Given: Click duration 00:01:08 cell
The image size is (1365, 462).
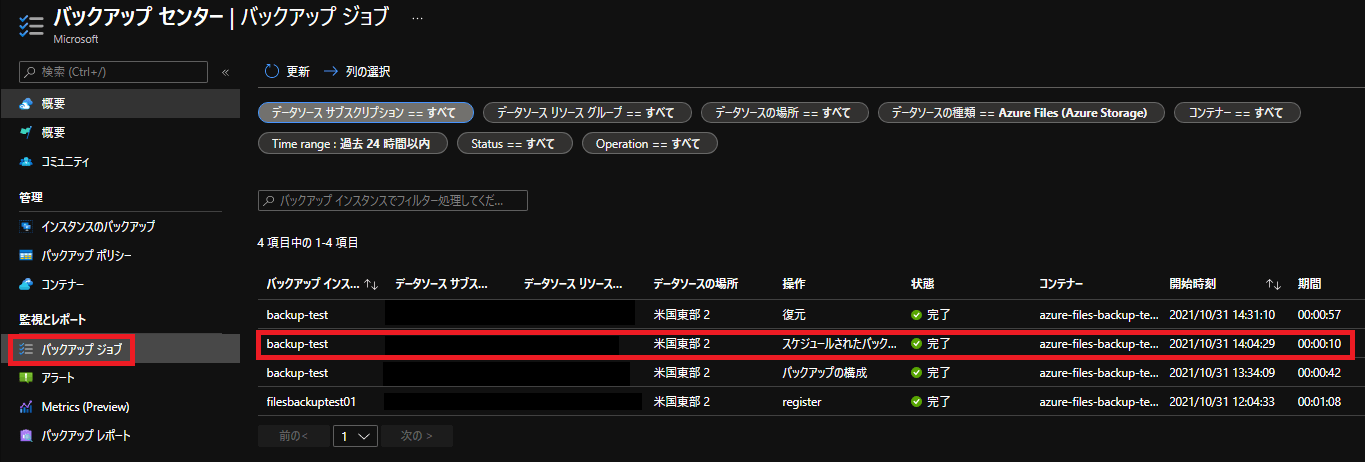Looking at the screenshot, I should [x=1321, y=402].
